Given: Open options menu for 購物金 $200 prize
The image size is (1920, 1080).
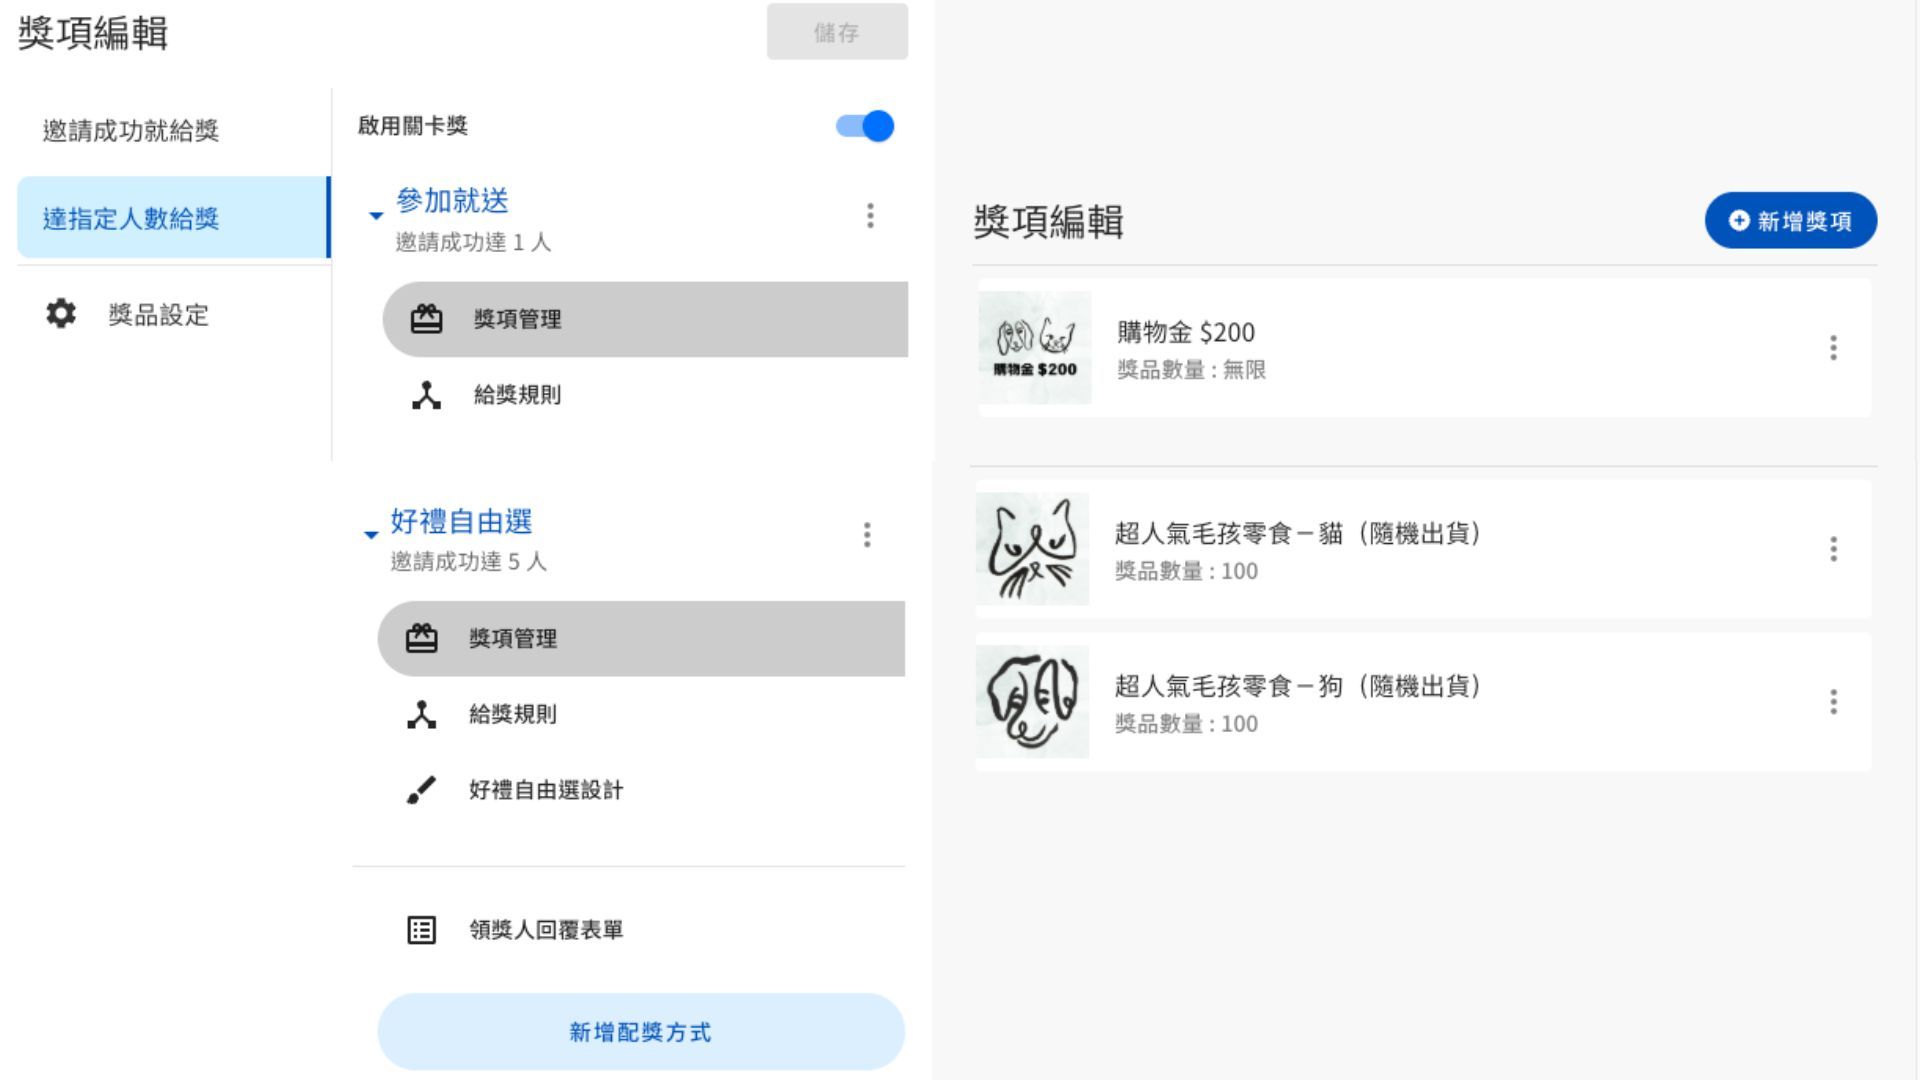Looking at the screenshot, I should [1833, 348].
